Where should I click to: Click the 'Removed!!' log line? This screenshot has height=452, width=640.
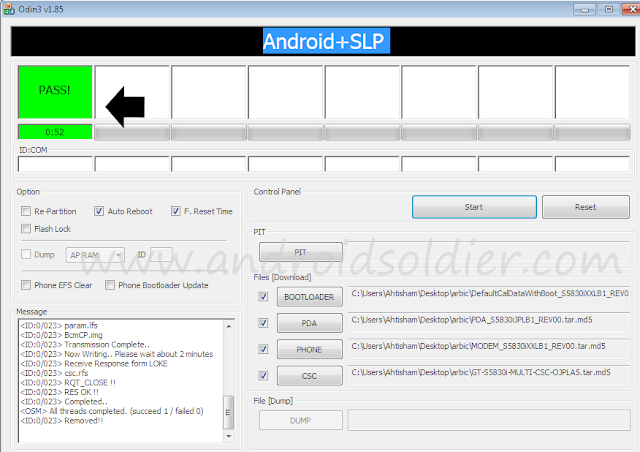62,421
